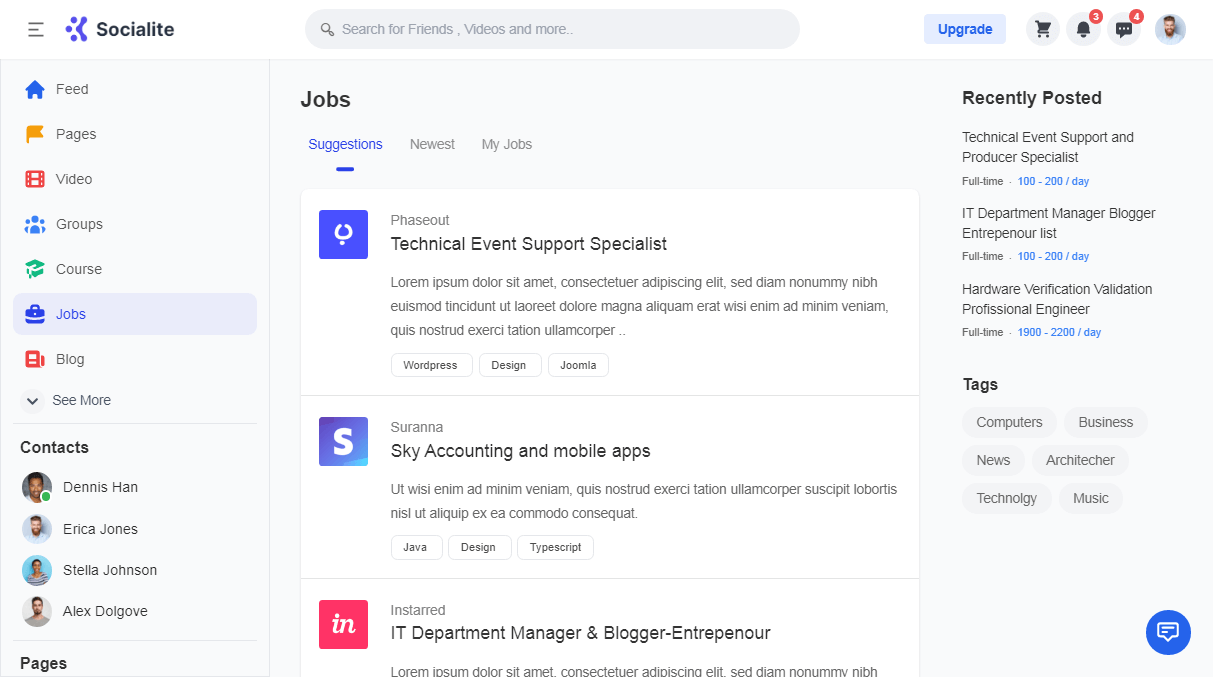
Task: Click the Suranna company logo
Action: coord(343,441)
